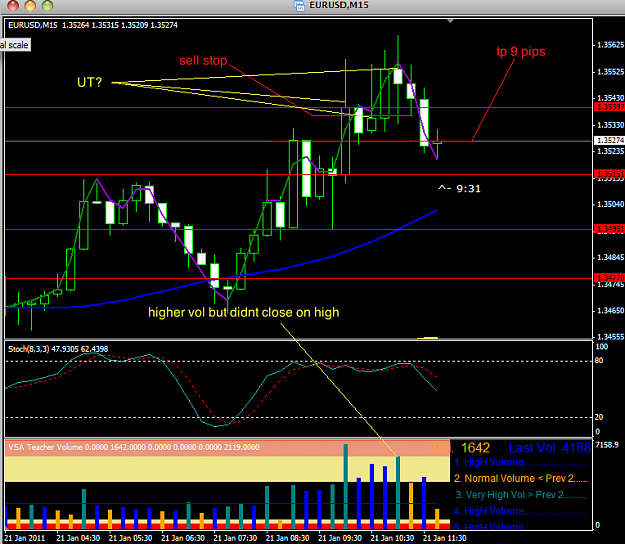625x544 pixels.
Task: Click the 'al scale' tooltip label
Action: (15, 45)
